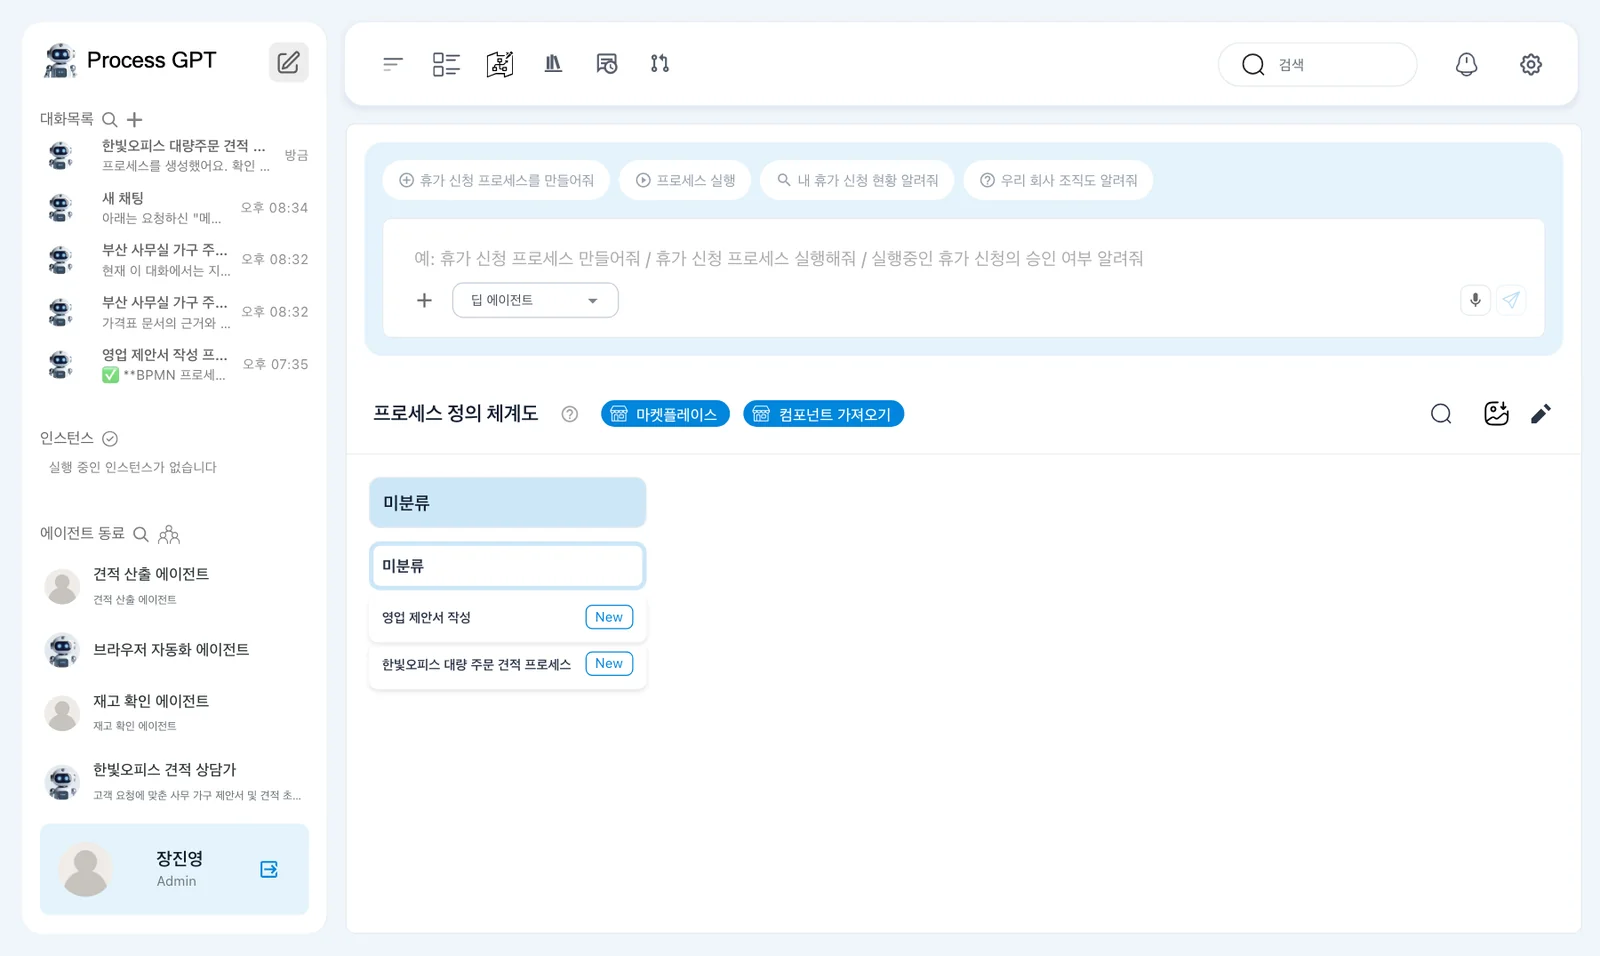Click the instance check-circle icon
Image resolution: width=1600 pixels, height=956 pixels.
point(110,439)
